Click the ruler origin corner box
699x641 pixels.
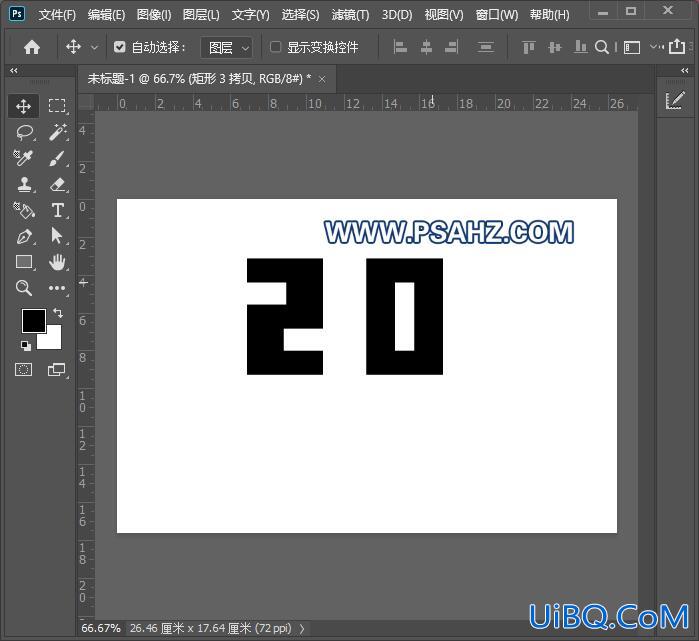86,103
